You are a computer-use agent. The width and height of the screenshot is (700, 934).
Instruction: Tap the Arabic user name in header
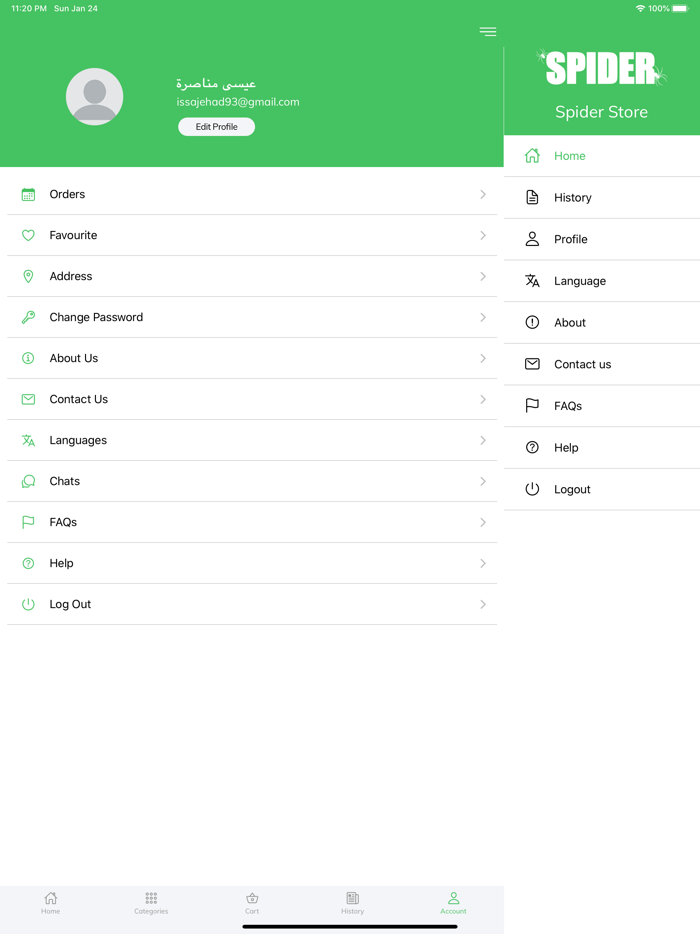(216, 83)
